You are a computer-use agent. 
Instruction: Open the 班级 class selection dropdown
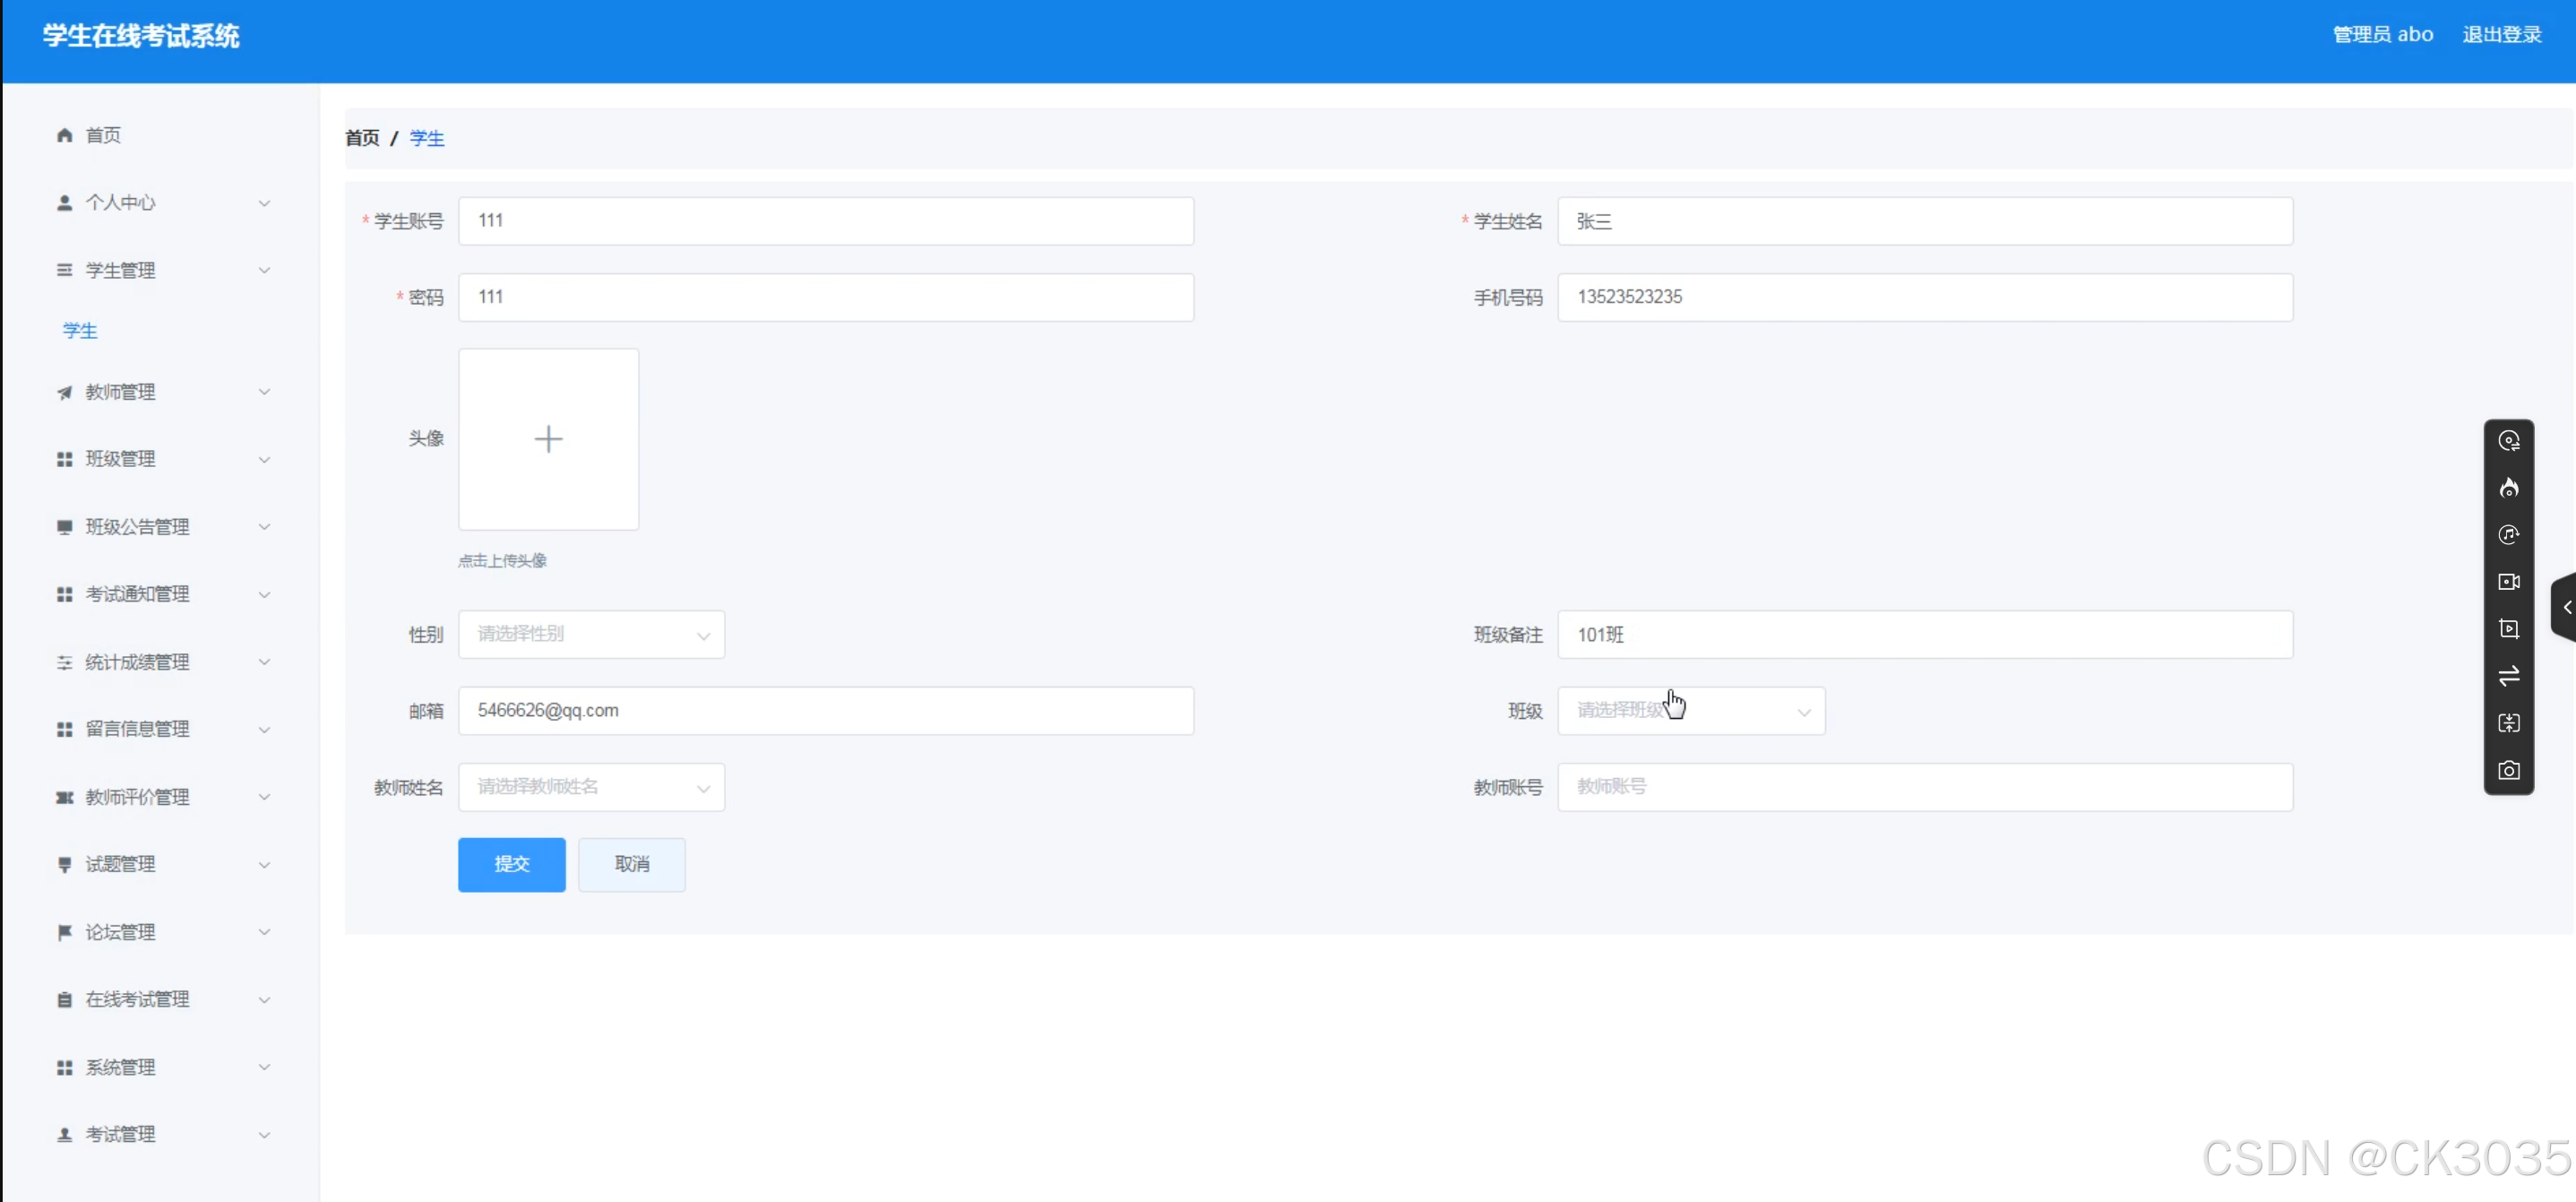pos(1690,711)
